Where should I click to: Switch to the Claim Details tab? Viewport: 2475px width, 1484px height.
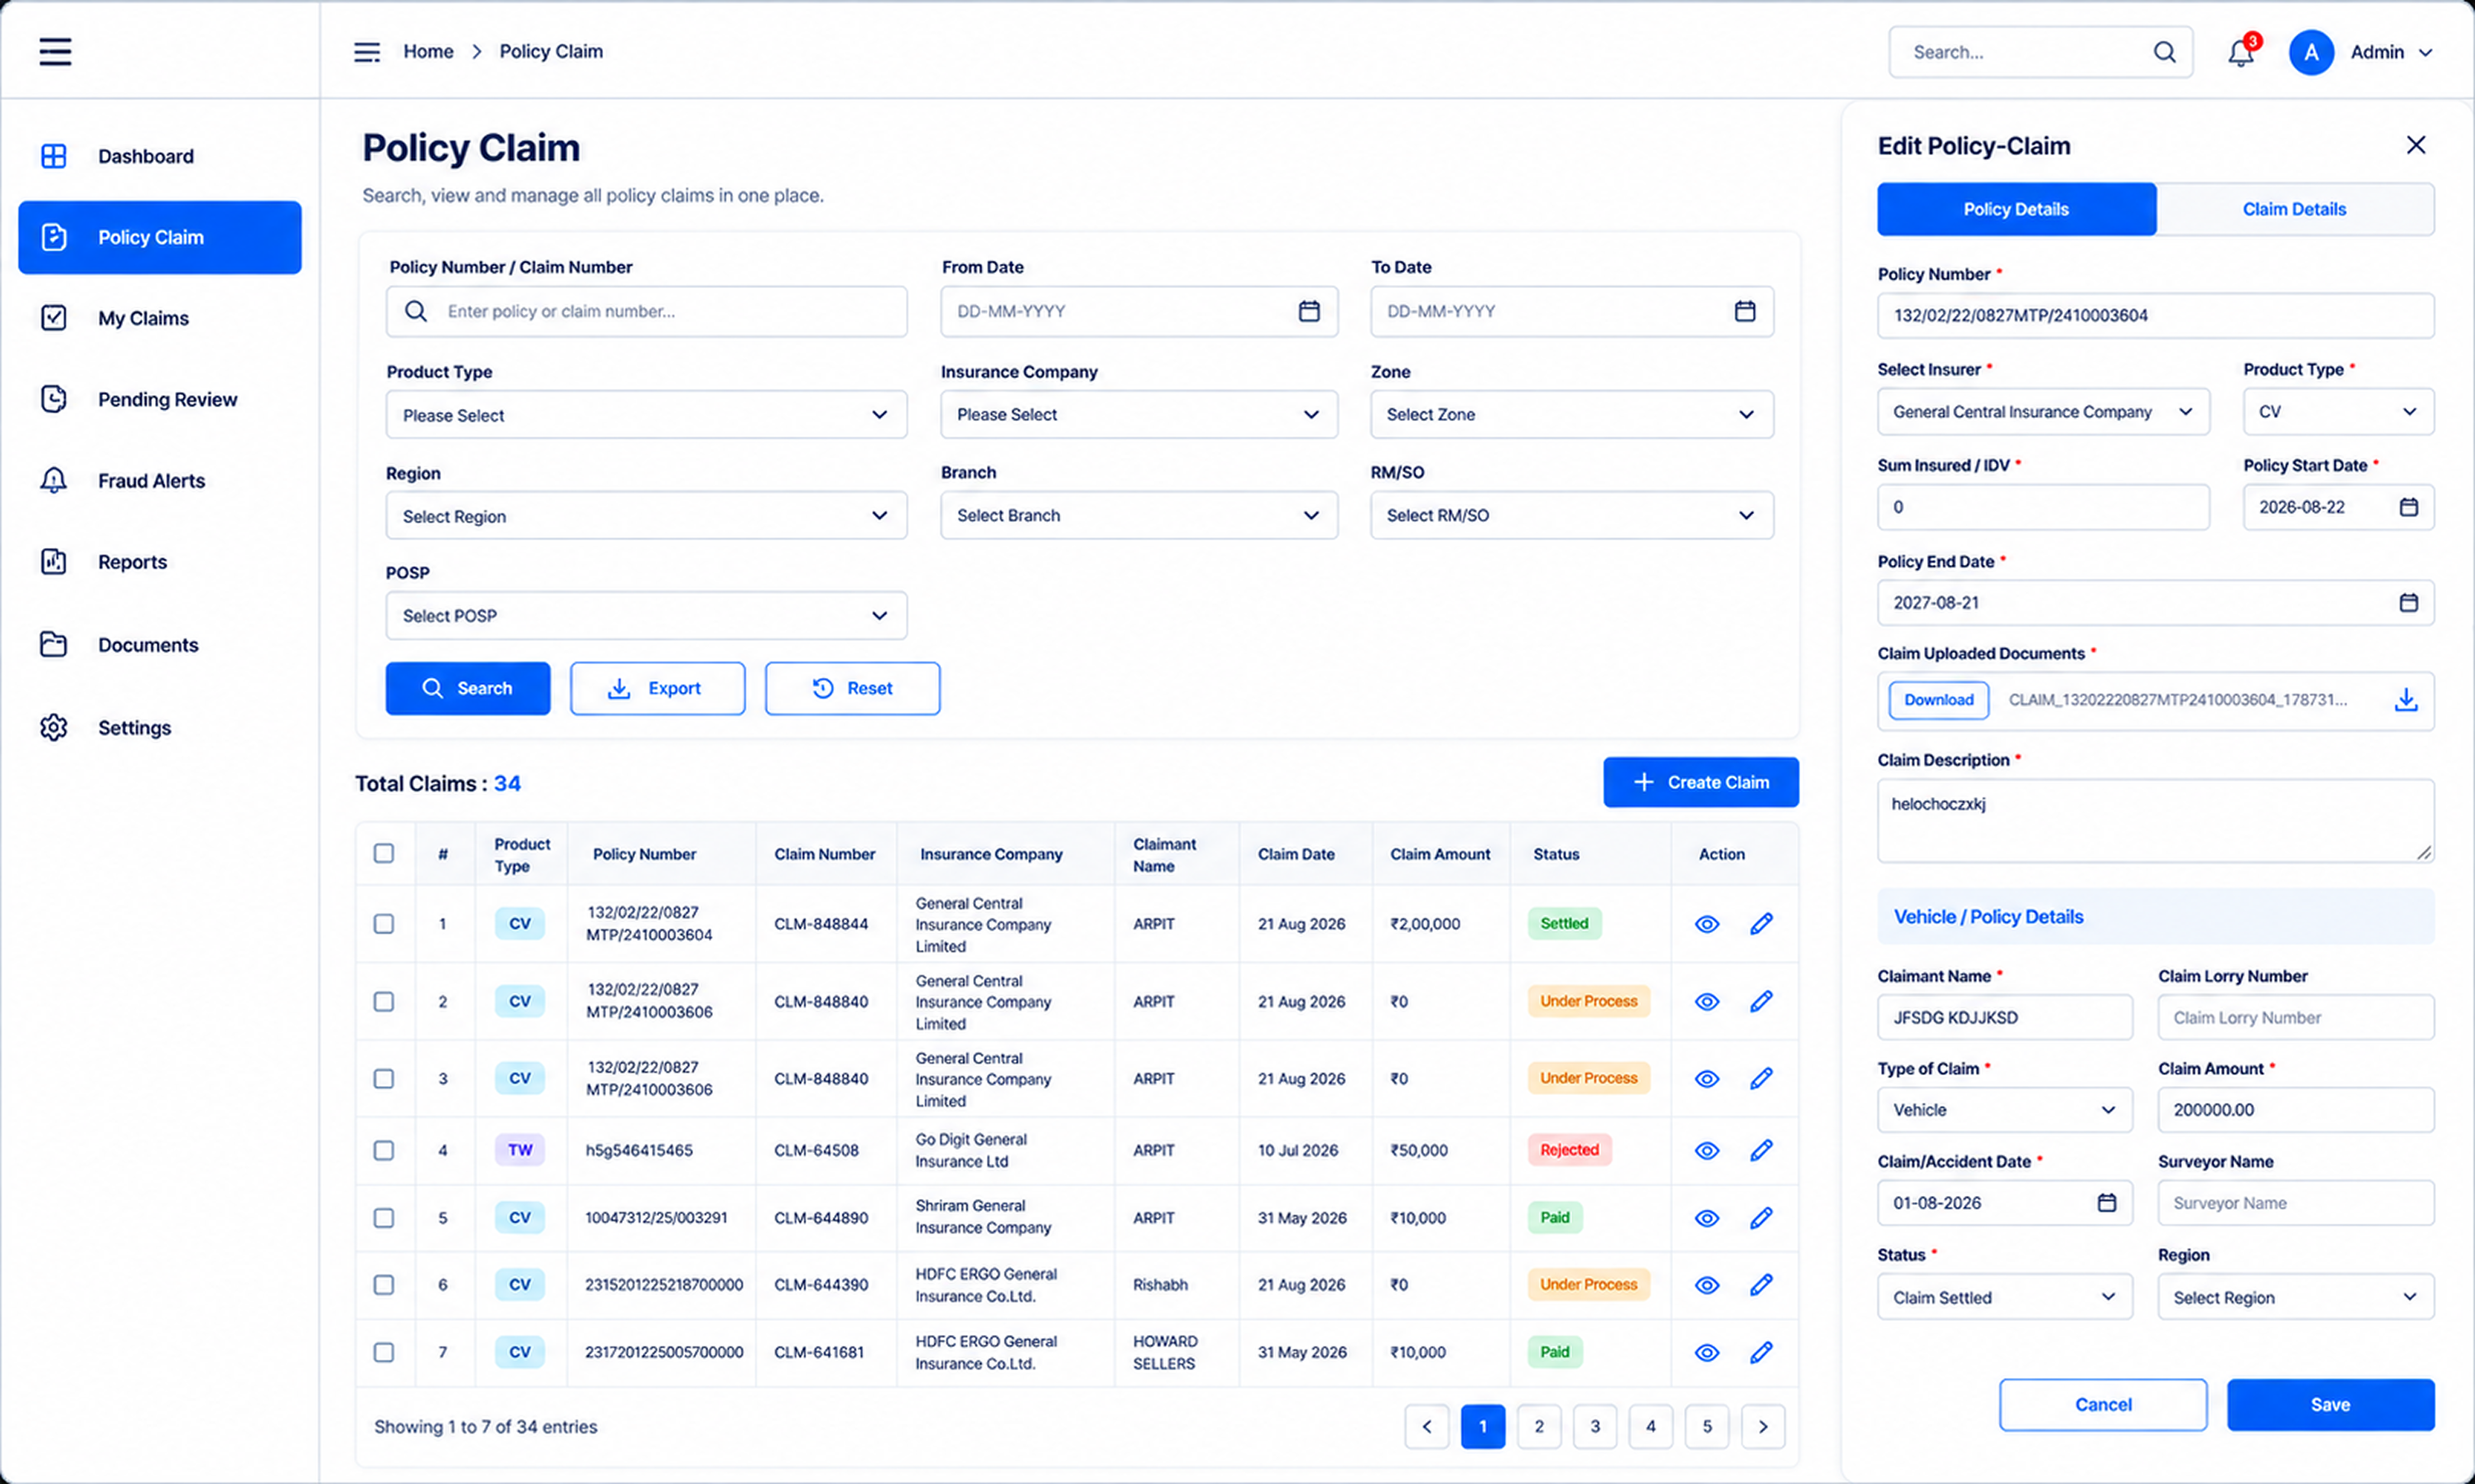pyautogui.click(x=2294, y=209)
